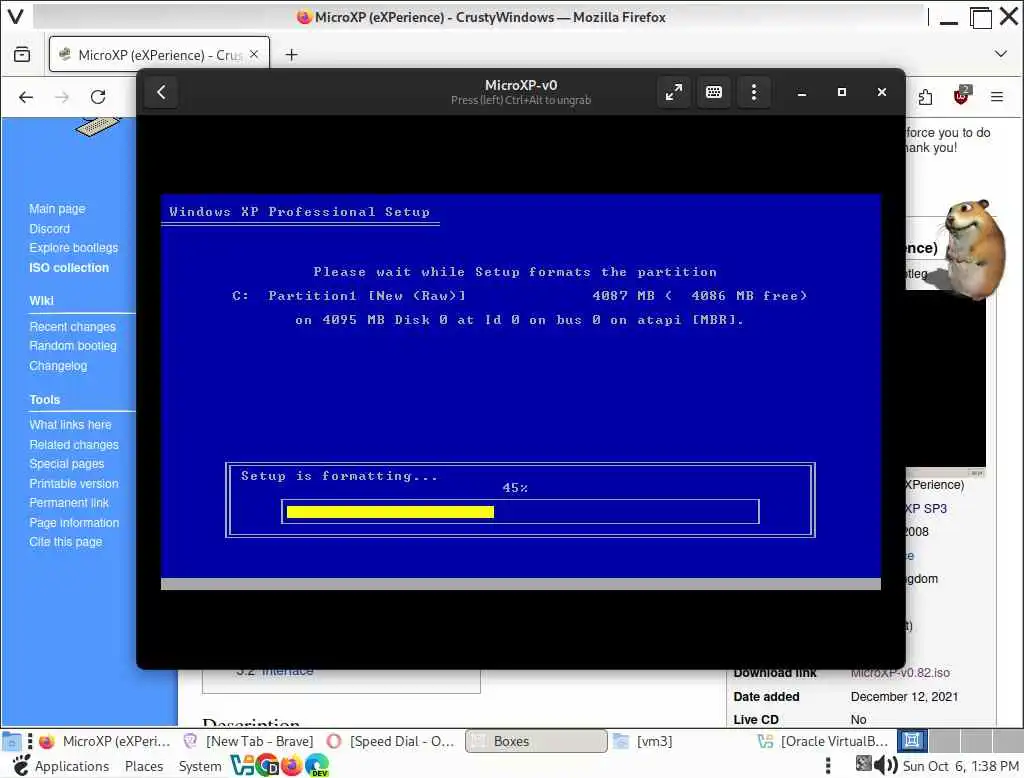Click the network tray icon beside volume
This screenshot has width=1024, height=778.
pyautogui.click(x=863, y=763)
